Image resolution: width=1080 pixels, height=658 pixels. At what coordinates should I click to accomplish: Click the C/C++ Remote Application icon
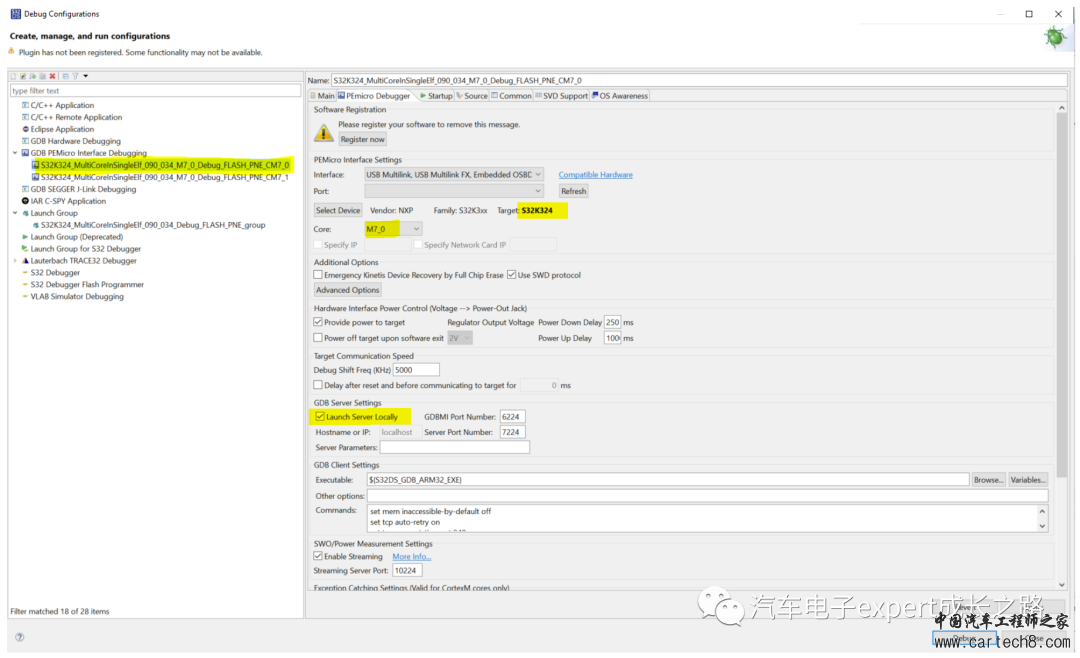[25, 117]
